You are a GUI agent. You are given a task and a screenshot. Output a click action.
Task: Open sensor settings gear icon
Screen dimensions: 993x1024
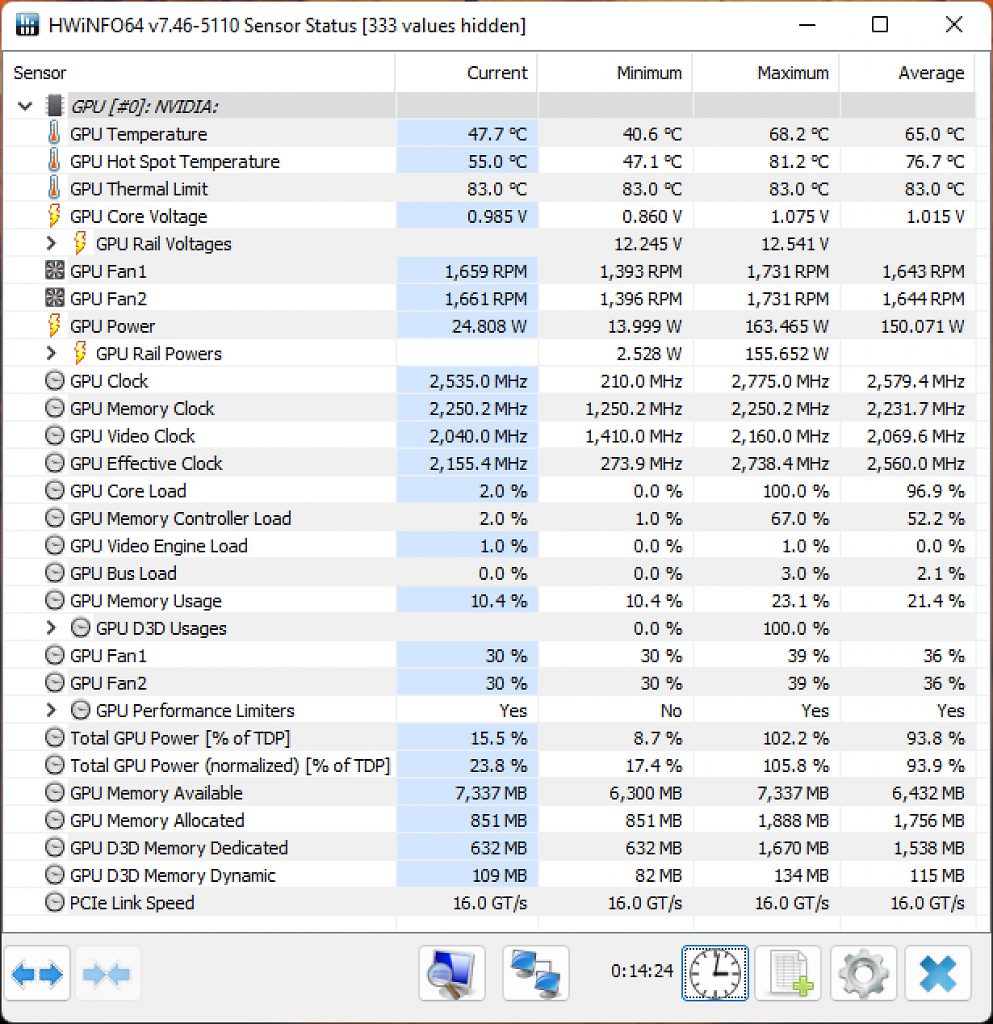tap(863, 974)
